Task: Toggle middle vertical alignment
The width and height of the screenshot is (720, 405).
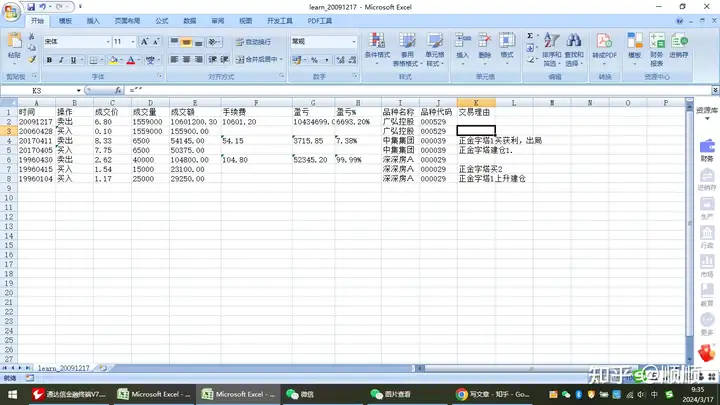Action: click(186, 42)
